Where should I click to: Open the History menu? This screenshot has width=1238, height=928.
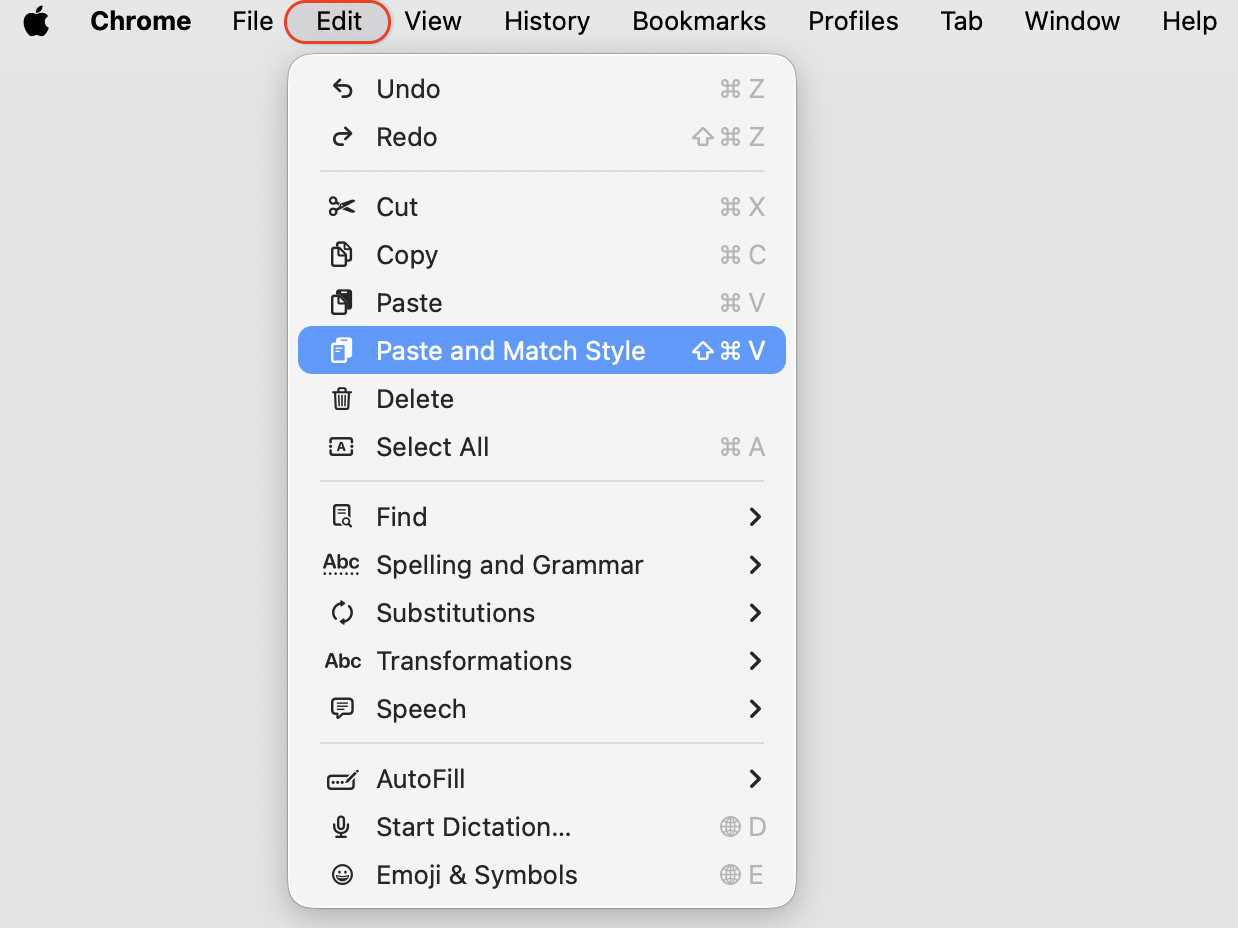(547, 21)
